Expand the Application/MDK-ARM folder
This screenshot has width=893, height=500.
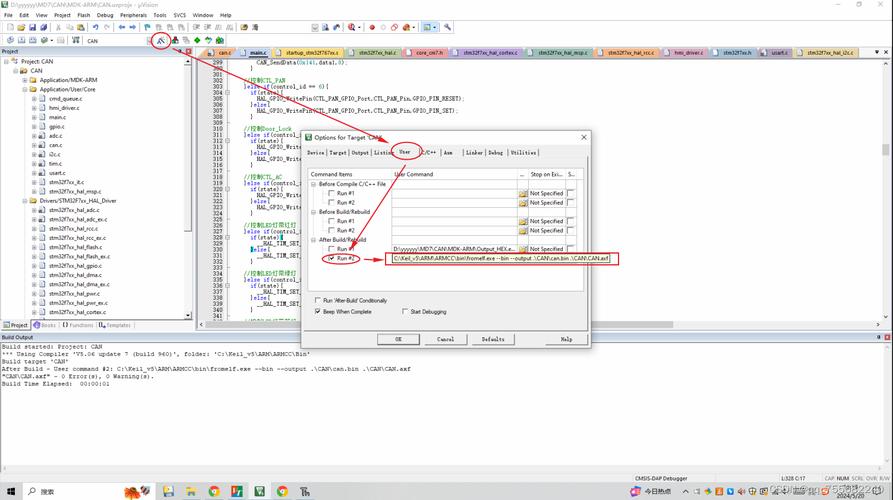(26, 80)
